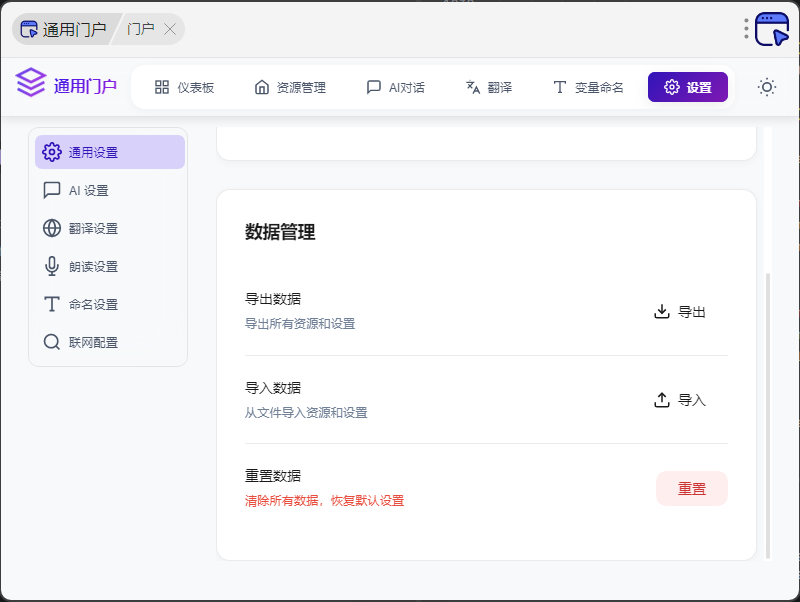The image size is (800, 602).
Task: Select the 设置 settings tab
Action: [x=688, y=87]
